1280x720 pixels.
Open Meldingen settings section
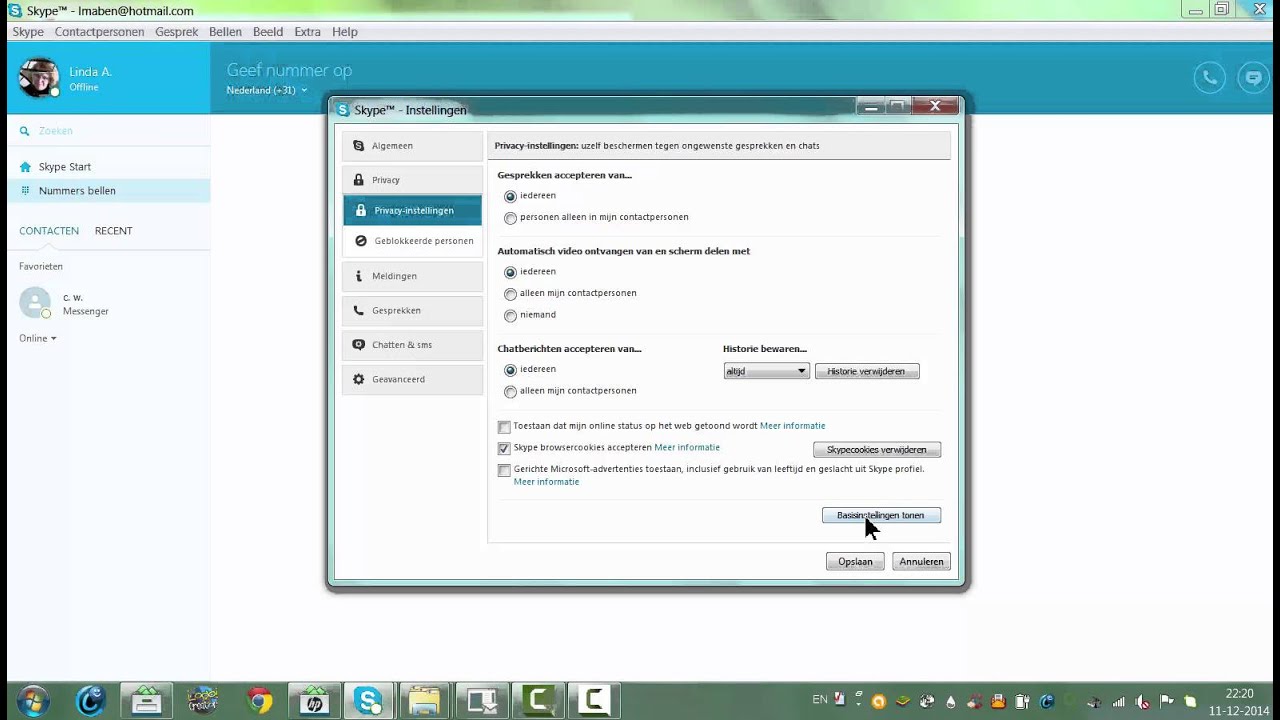(x=412, y=276)
